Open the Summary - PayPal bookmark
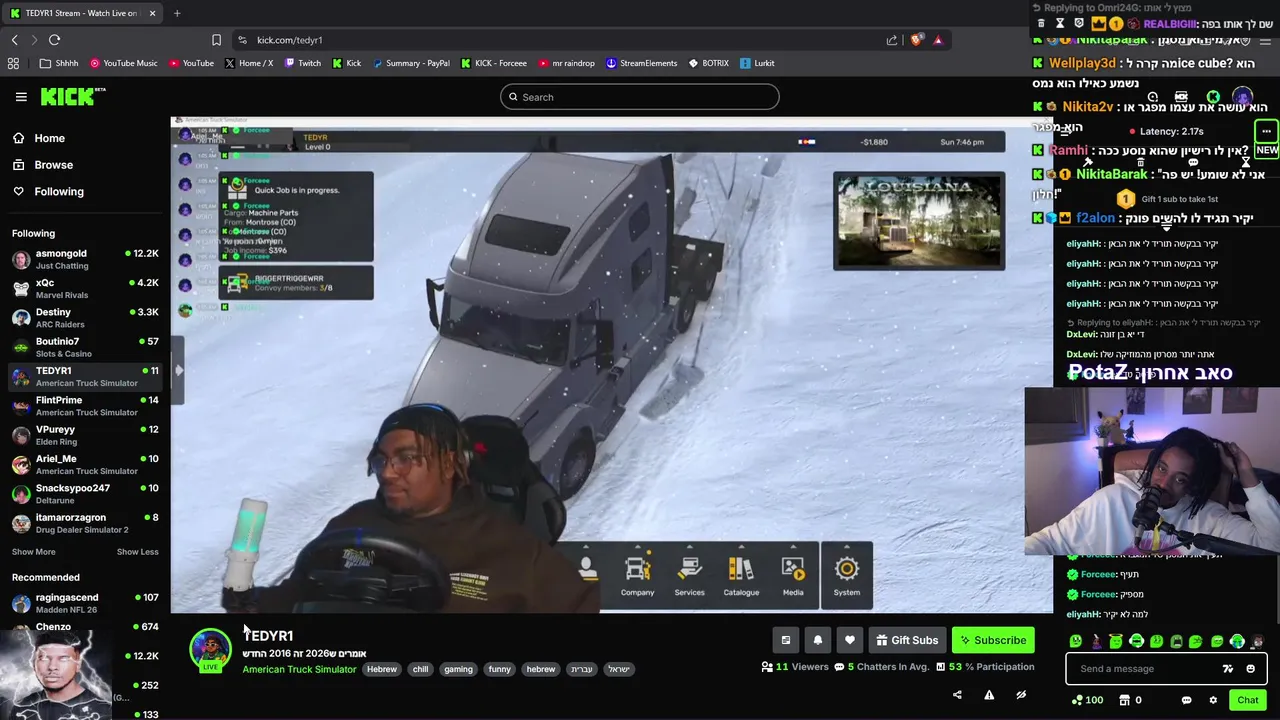Screen dimensions: 1280x720 coord(411,63)
